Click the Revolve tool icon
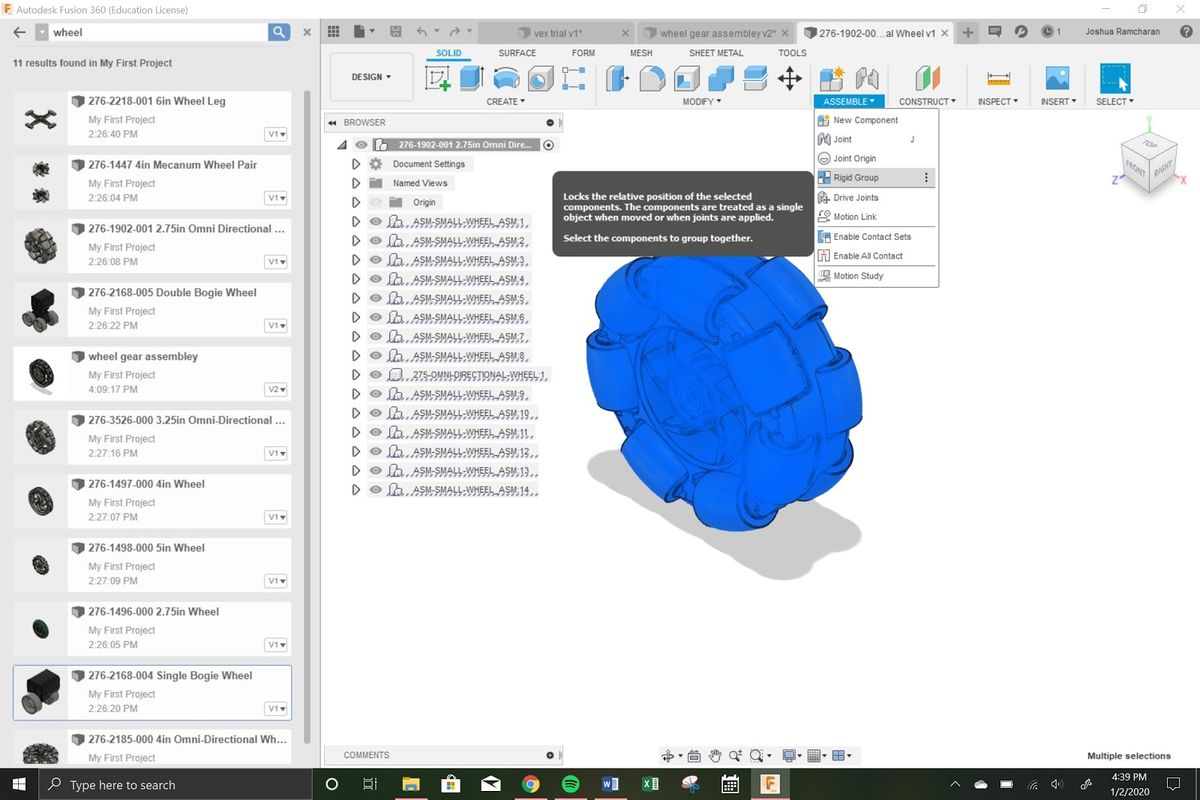The height and width of the screenshot is (800, 1200). click(x=506, y=78)
